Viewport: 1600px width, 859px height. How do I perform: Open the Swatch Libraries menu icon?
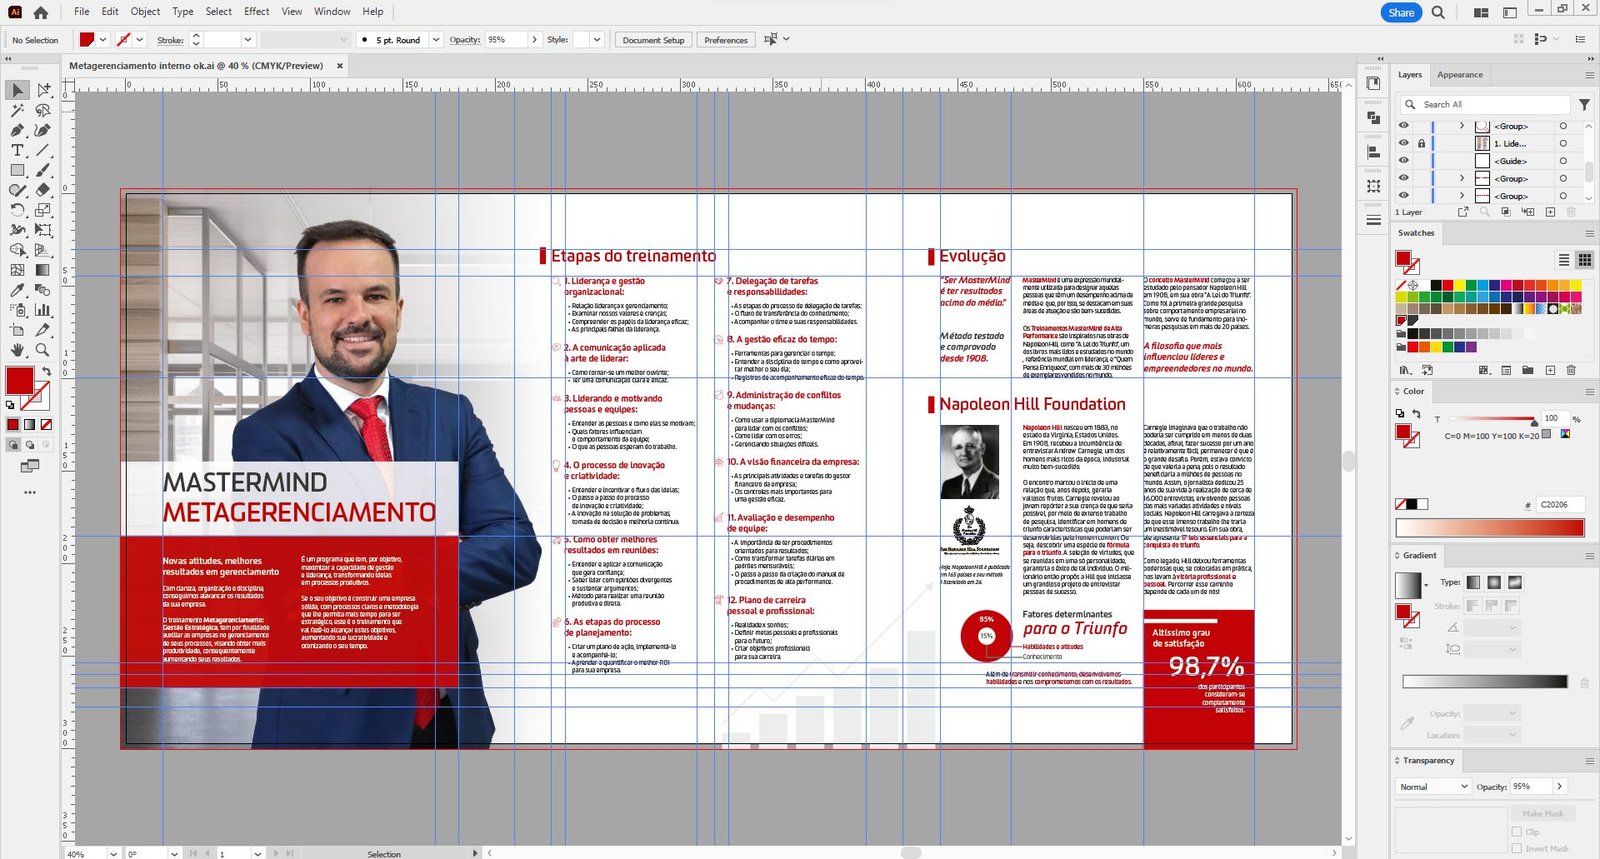pyautogui.click(x=1405, y=370)
